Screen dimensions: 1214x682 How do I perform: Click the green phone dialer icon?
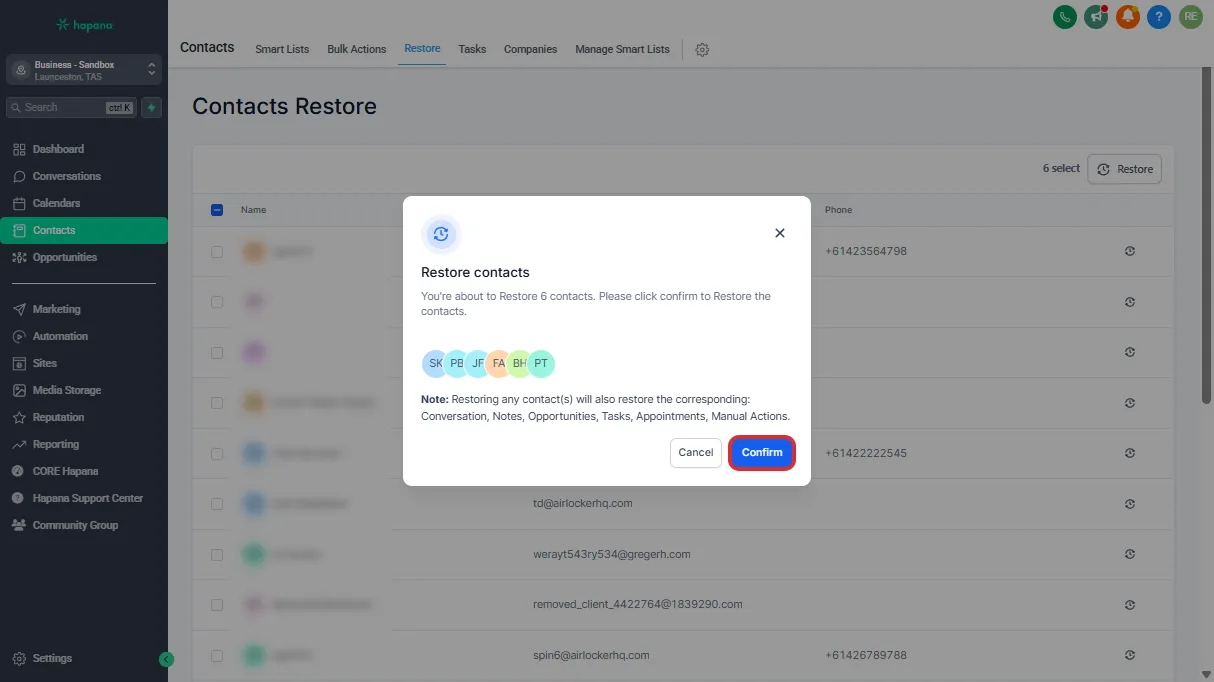tap(1065, 17)
